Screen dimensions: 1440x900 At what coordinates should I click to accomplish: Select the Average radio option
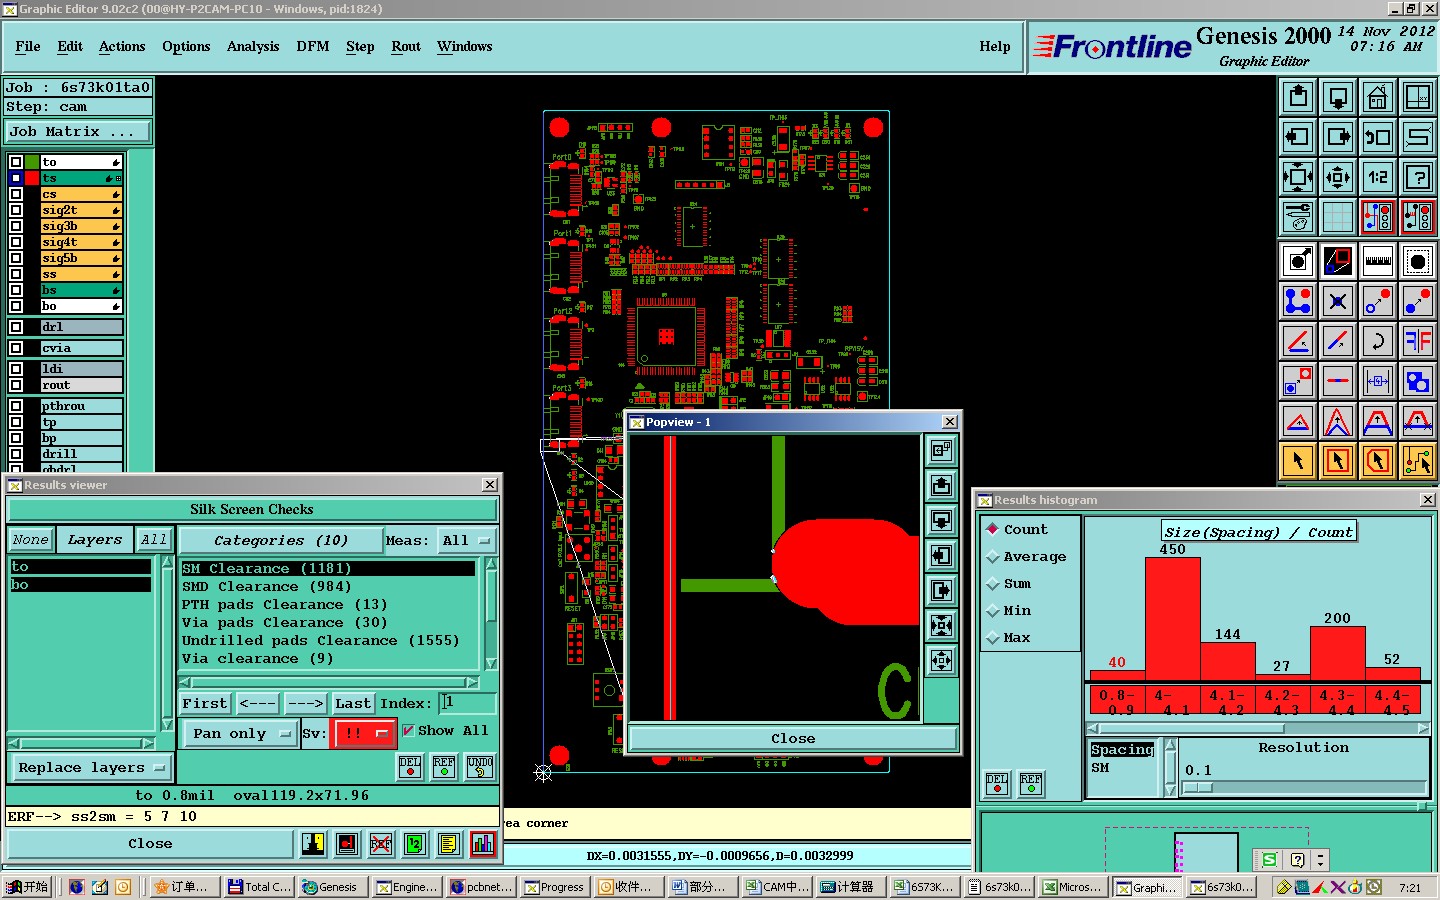click(993, 557)
